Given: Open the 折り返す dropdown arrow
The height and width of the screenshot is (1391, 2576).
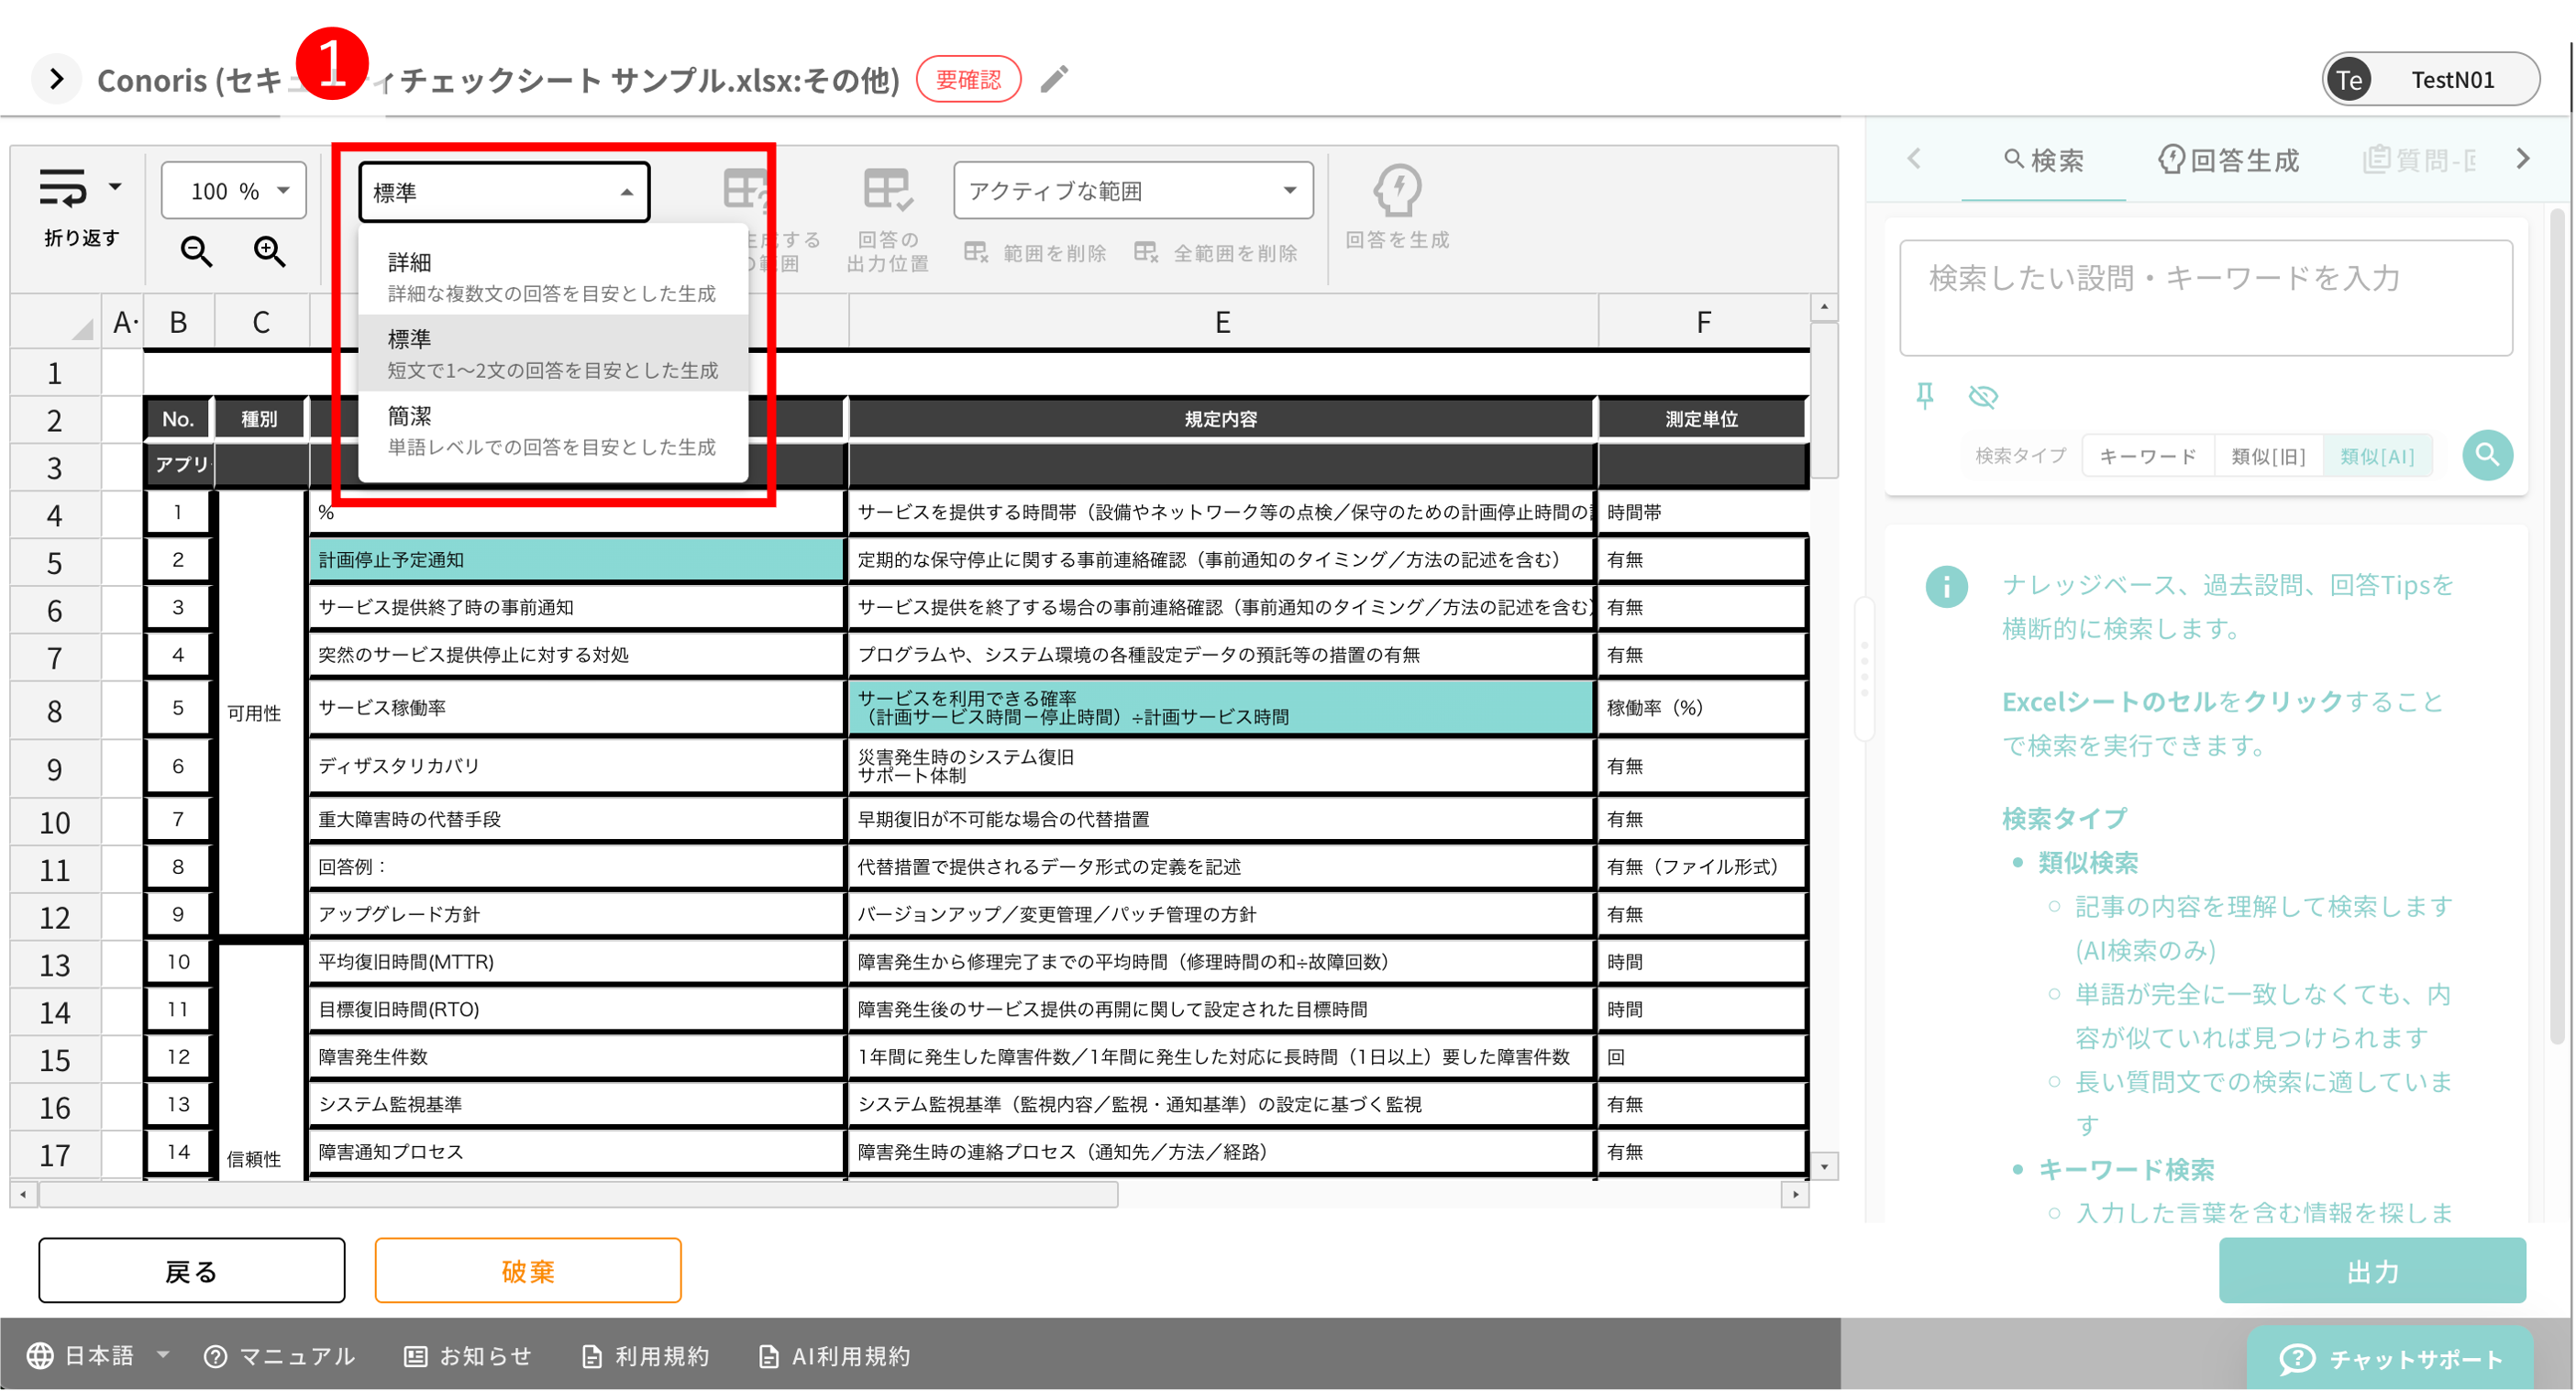Looking at the screenshot, I should [x=115, y=186].
